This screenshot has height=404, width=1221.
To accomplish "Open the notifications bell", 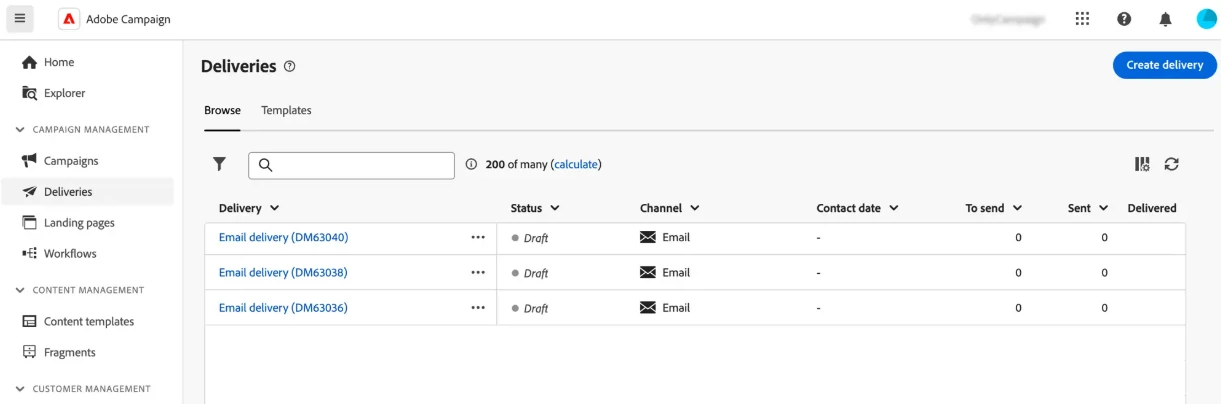I will 1165,19.
